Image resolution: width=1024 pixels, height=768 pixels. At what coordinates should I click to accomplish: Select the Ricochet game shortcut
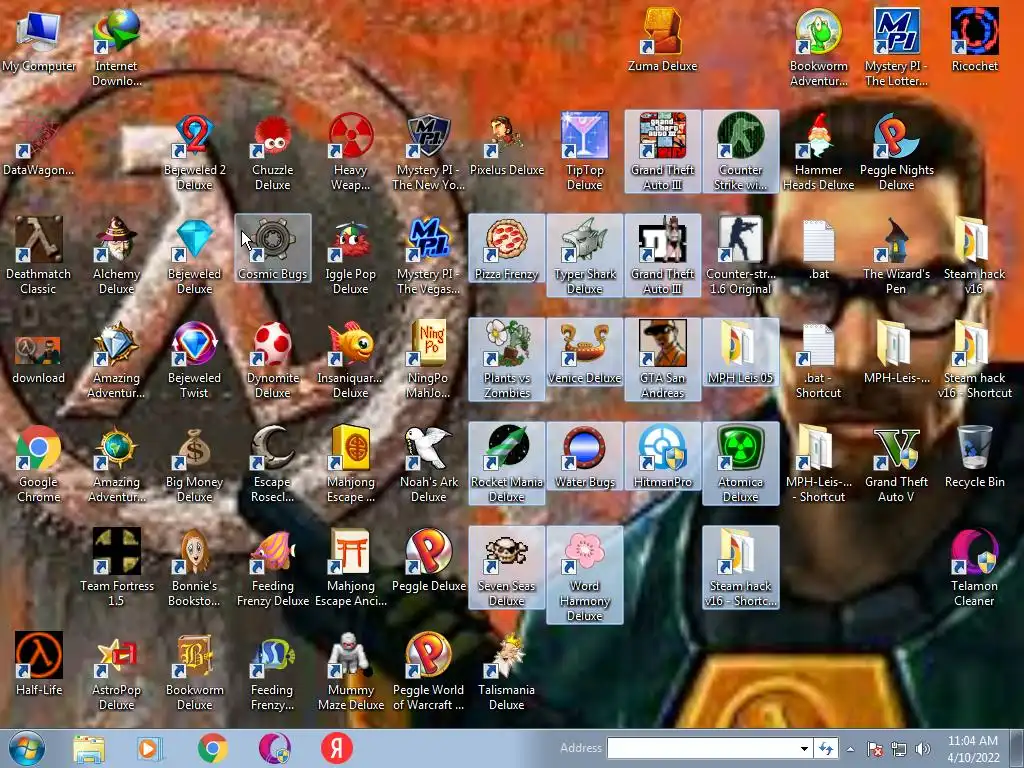(974, 40)
